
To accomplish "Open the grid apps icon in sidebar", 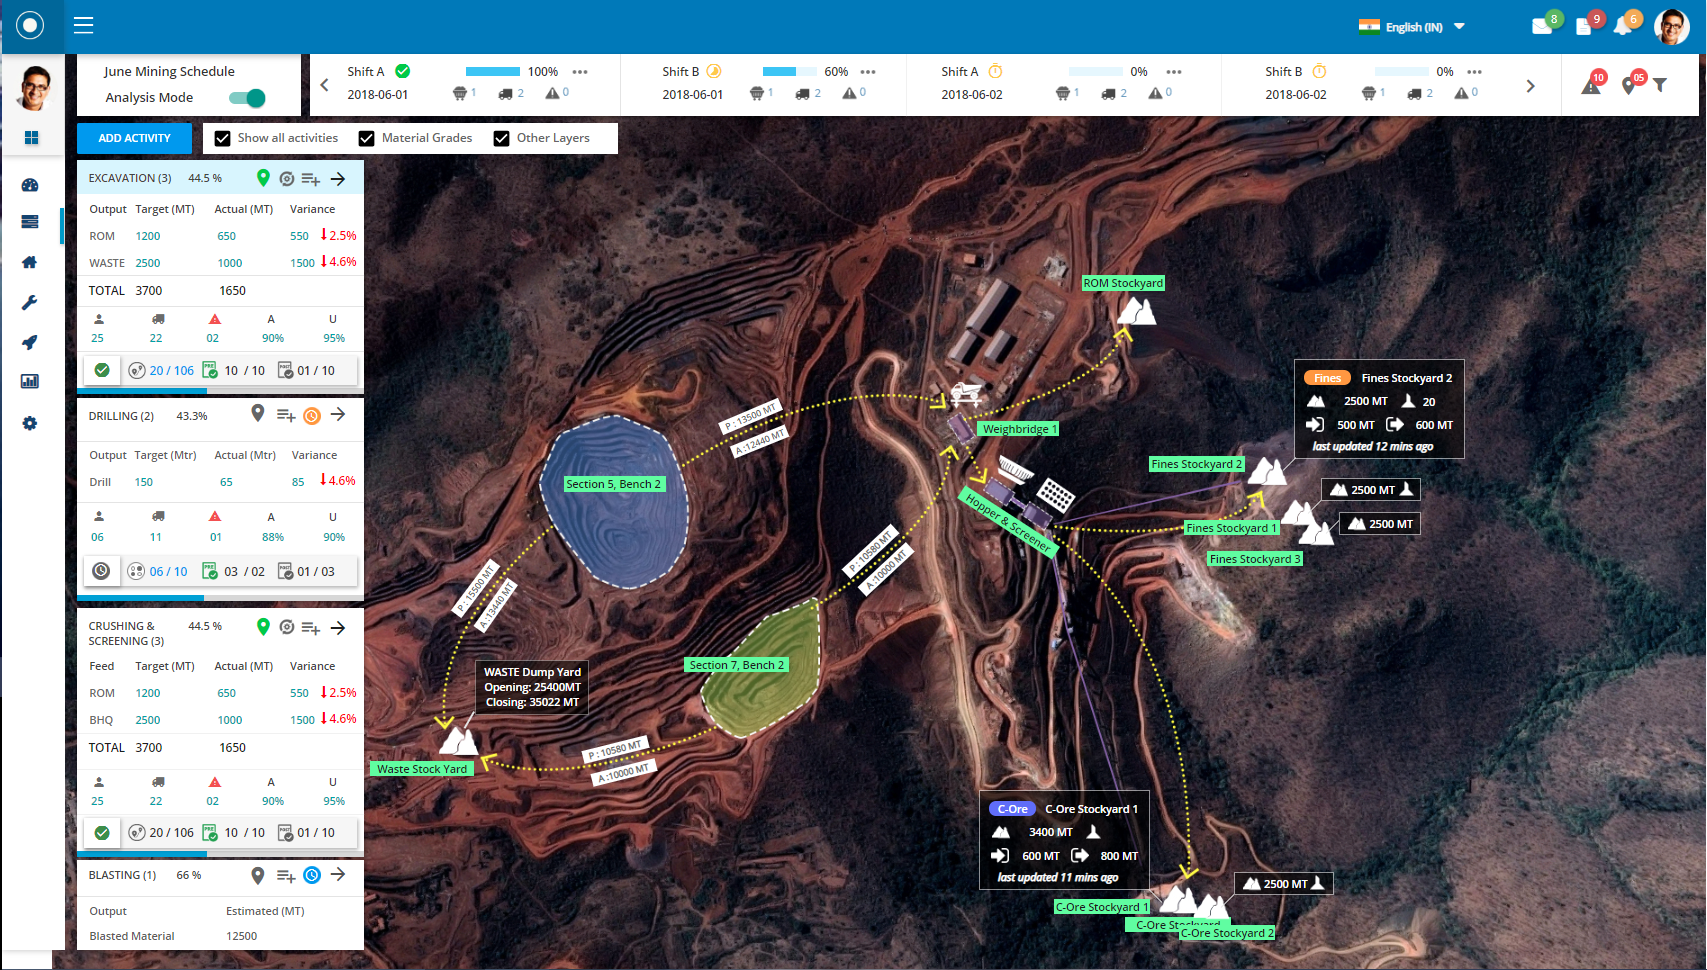I will pyautogui.click(x=31, y=138).
